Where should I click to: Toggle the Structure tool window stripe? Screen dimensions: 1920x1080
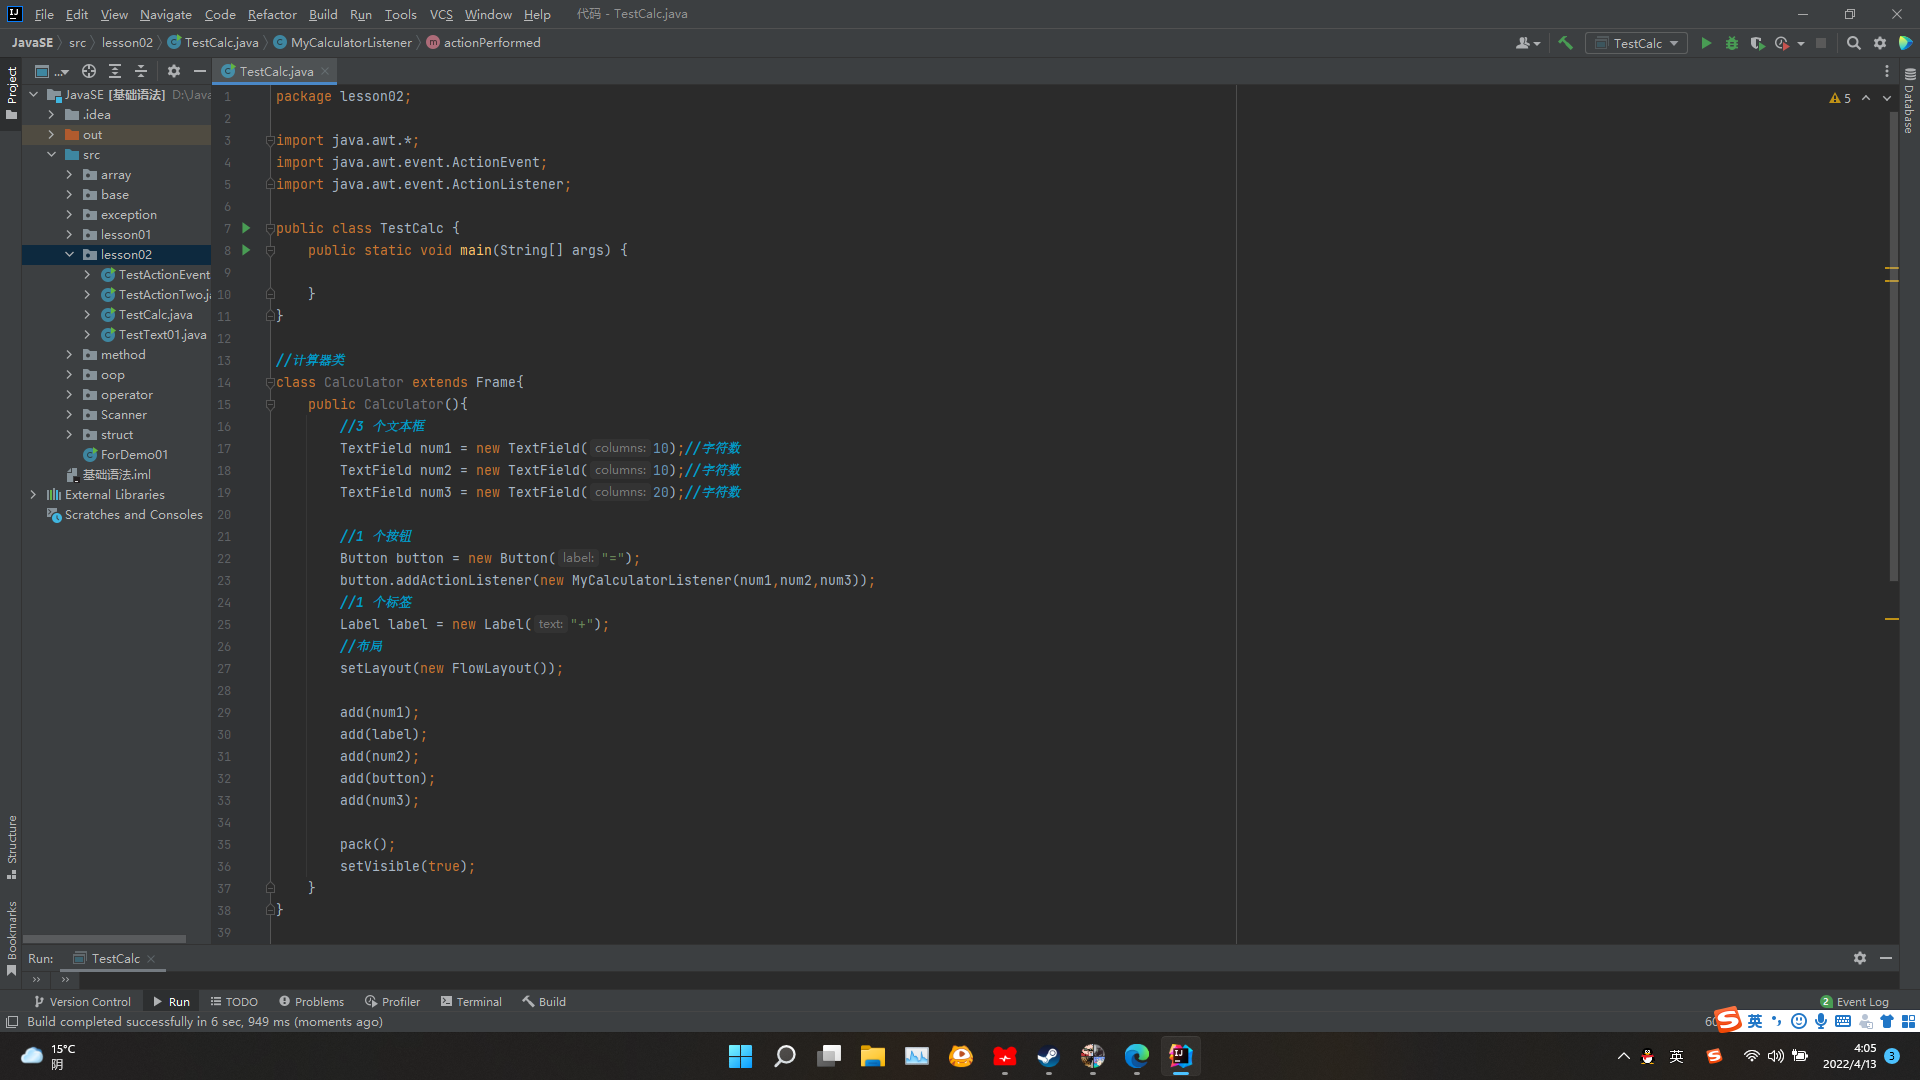[x=12, y=845]
